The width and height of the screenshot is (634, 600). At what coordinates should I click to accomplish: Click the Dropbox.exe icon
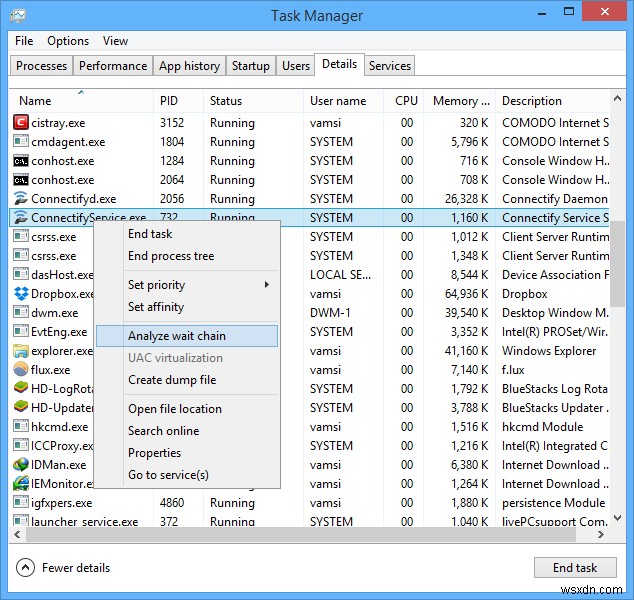21,294
